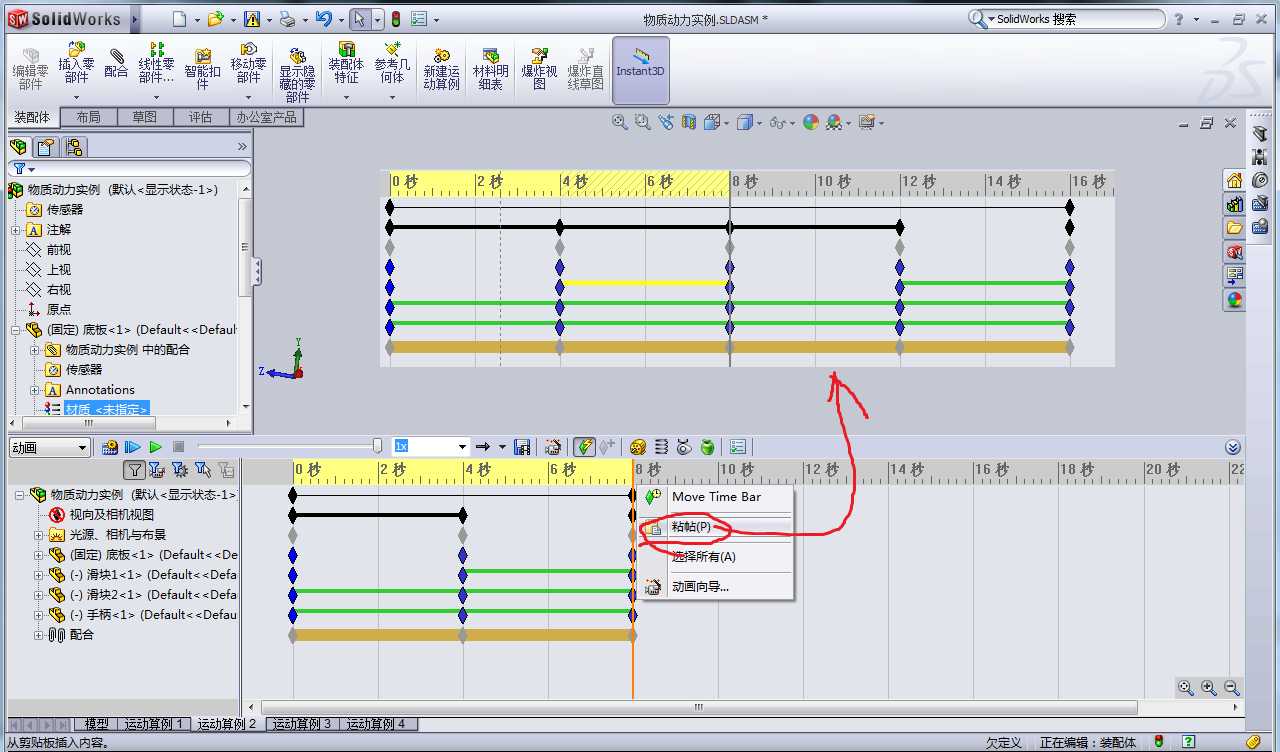Viewport: 1280px width, 752px height.
Task: Click the Spring icon in motion toolbar
Action: [661, 447]
